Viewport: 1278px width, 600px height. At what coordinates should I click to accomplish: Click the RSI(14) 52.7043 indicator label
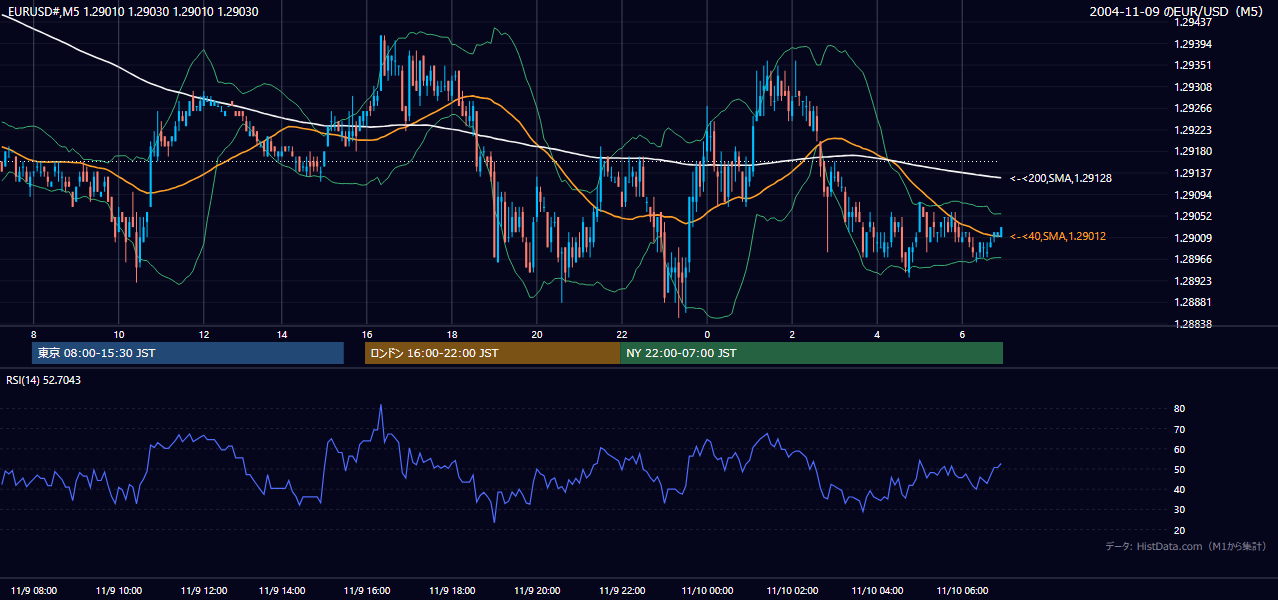[x=44, y=380]
